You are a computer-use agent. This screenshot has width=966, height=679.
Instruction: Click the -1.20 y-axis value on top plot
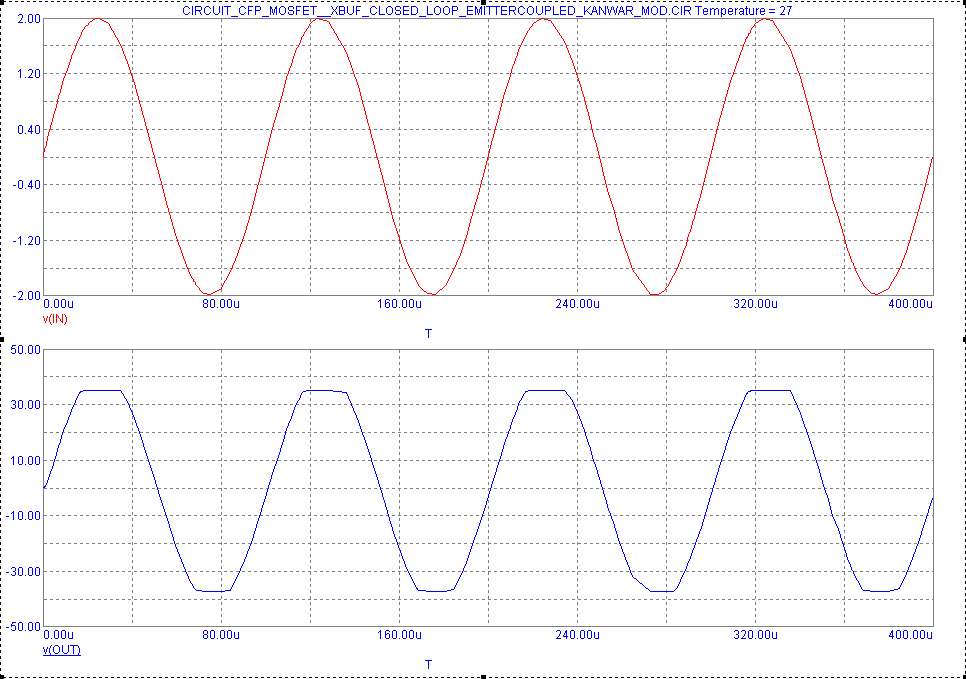tap(27, 240)
